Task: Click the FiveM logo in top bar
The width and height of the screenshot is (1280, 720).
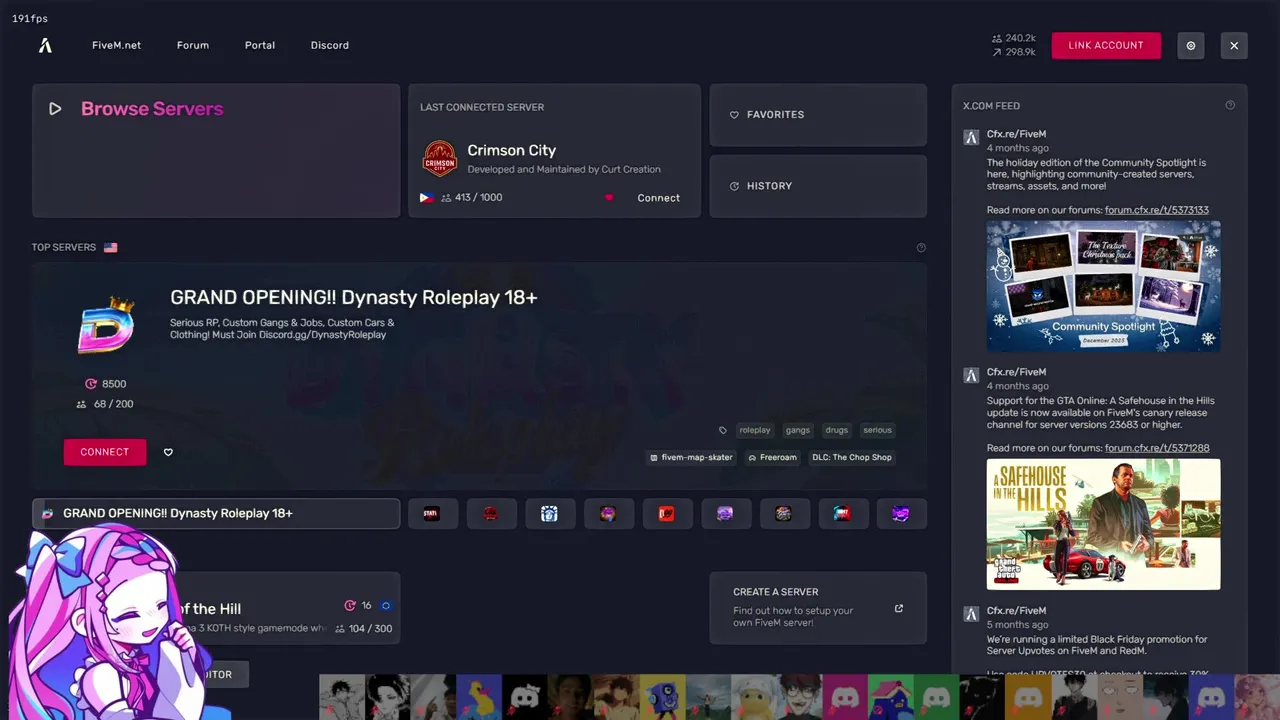Action: tap(45, 45)
